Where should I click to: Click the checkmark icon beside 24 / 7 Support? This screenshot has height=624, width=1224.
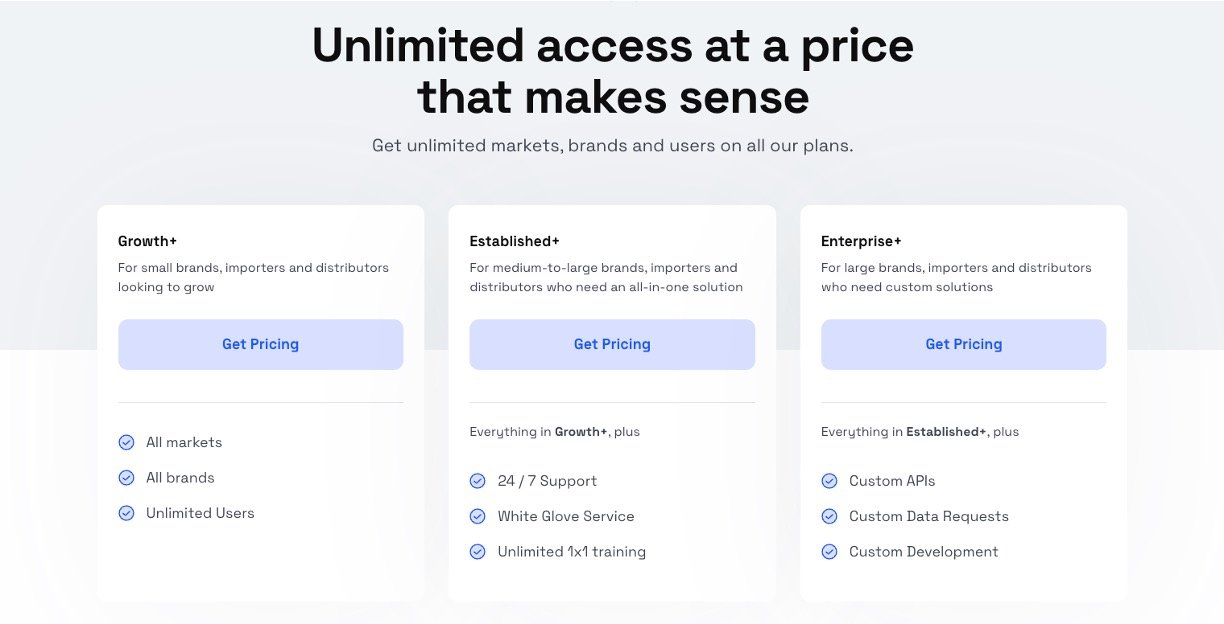tap(478, 481)
